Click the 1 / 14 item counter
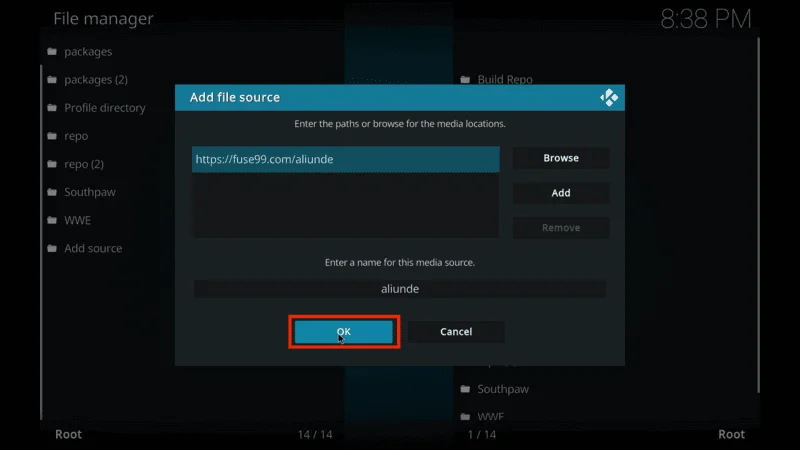Image resolution: width=800 pixels, height=450 pixels. click(482, 435)
